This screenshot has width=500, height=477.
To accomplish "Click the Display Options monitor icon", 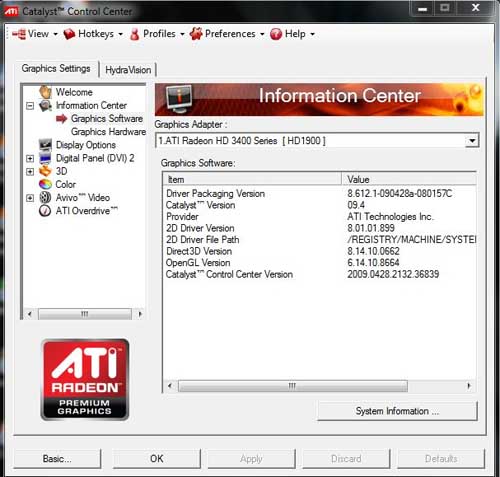I will (45, 145).
